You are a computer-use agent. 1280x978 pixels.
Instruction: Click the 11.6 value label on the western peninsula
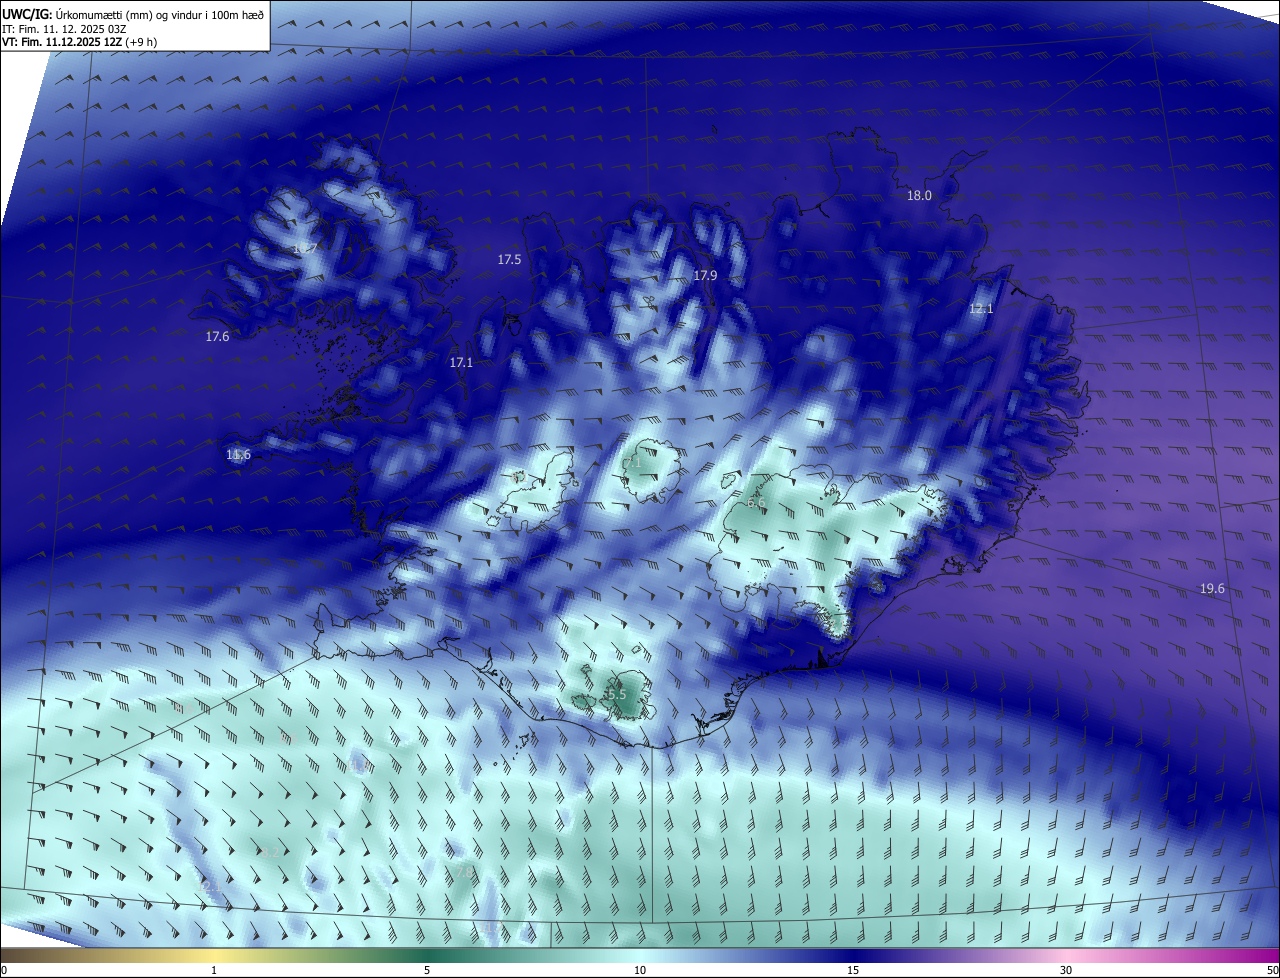(238, 455)
